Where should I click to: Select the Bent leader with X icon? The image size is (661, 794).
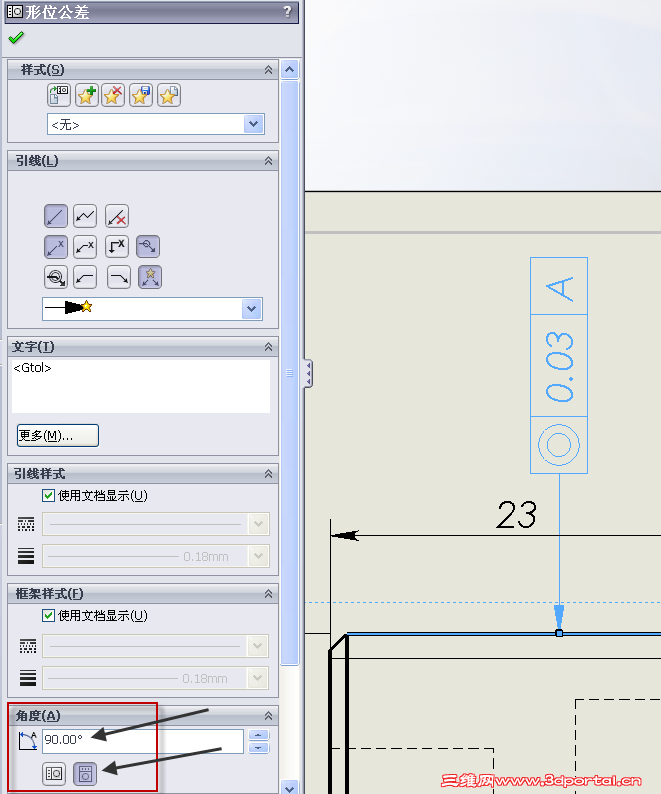[85, 247]
